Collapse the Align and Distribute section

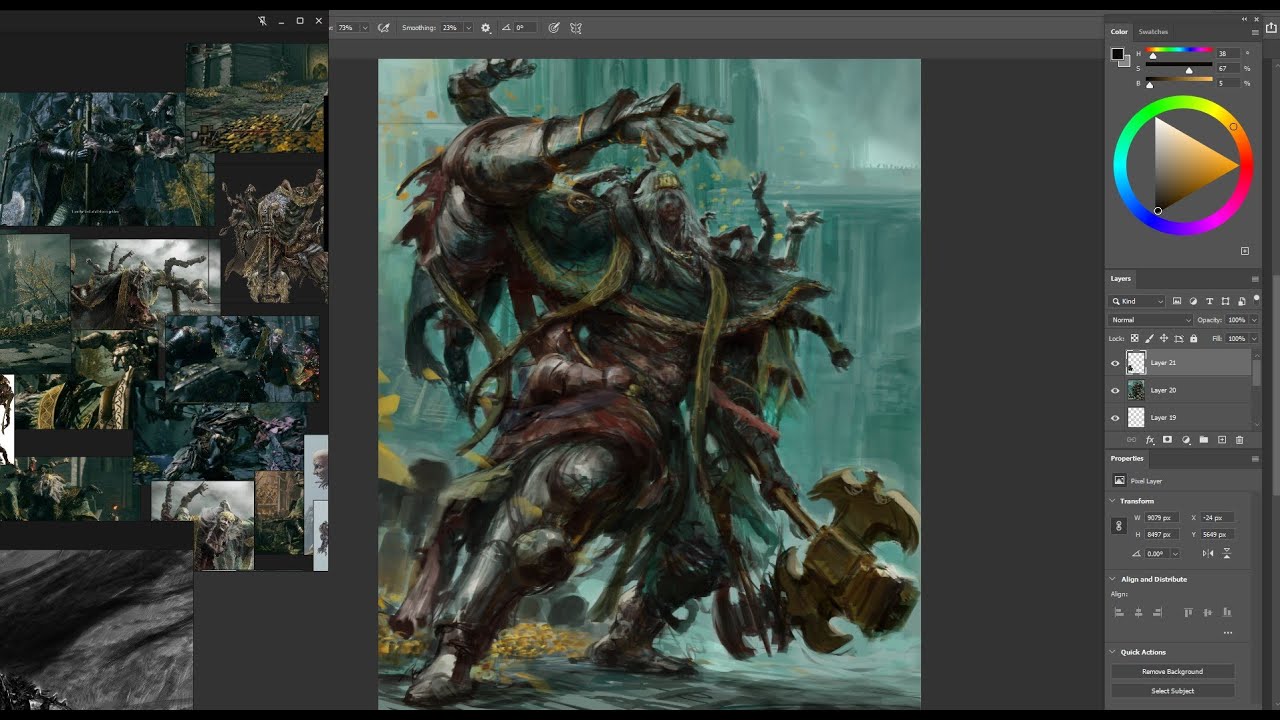pyautogui.click(x=1113, y=579)
